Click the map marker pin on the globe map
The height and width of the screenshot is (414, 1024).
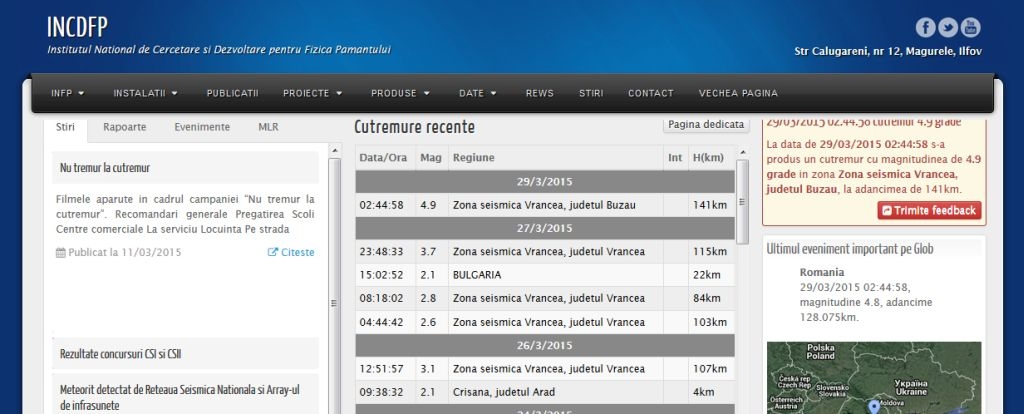[x=874, y=407]
